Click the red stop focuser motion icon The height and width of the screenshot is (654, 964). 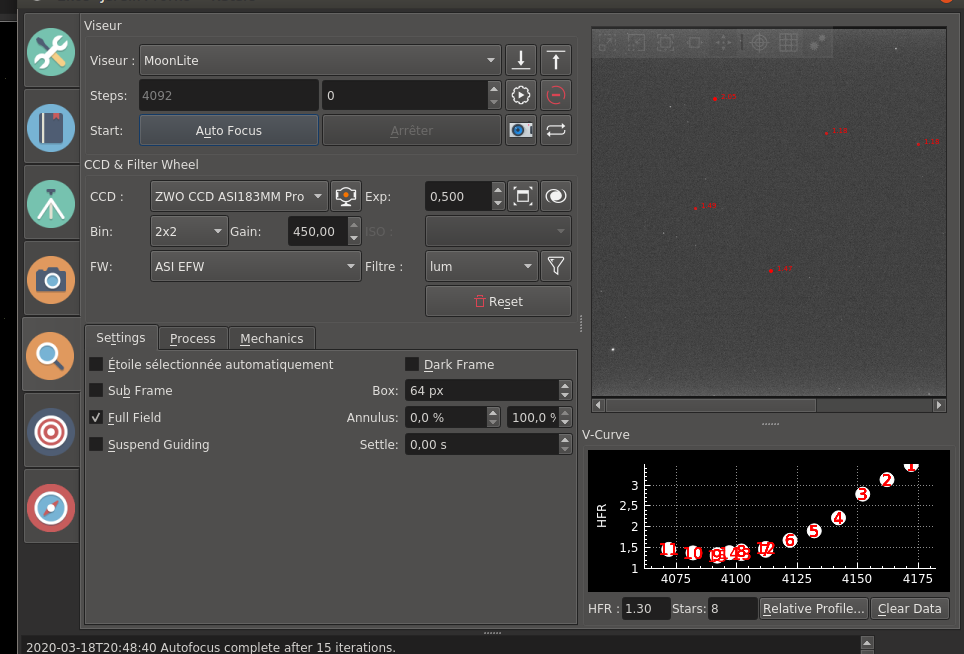click(556, 95)
